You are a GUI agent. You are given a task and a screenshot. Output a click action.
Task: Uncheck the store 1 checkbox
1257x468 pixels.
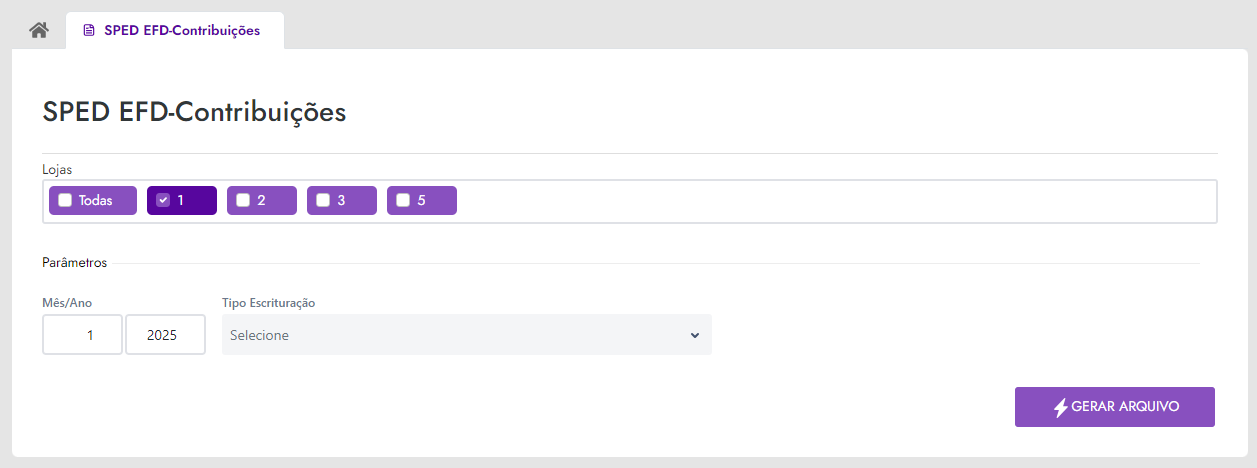point(163,200)
